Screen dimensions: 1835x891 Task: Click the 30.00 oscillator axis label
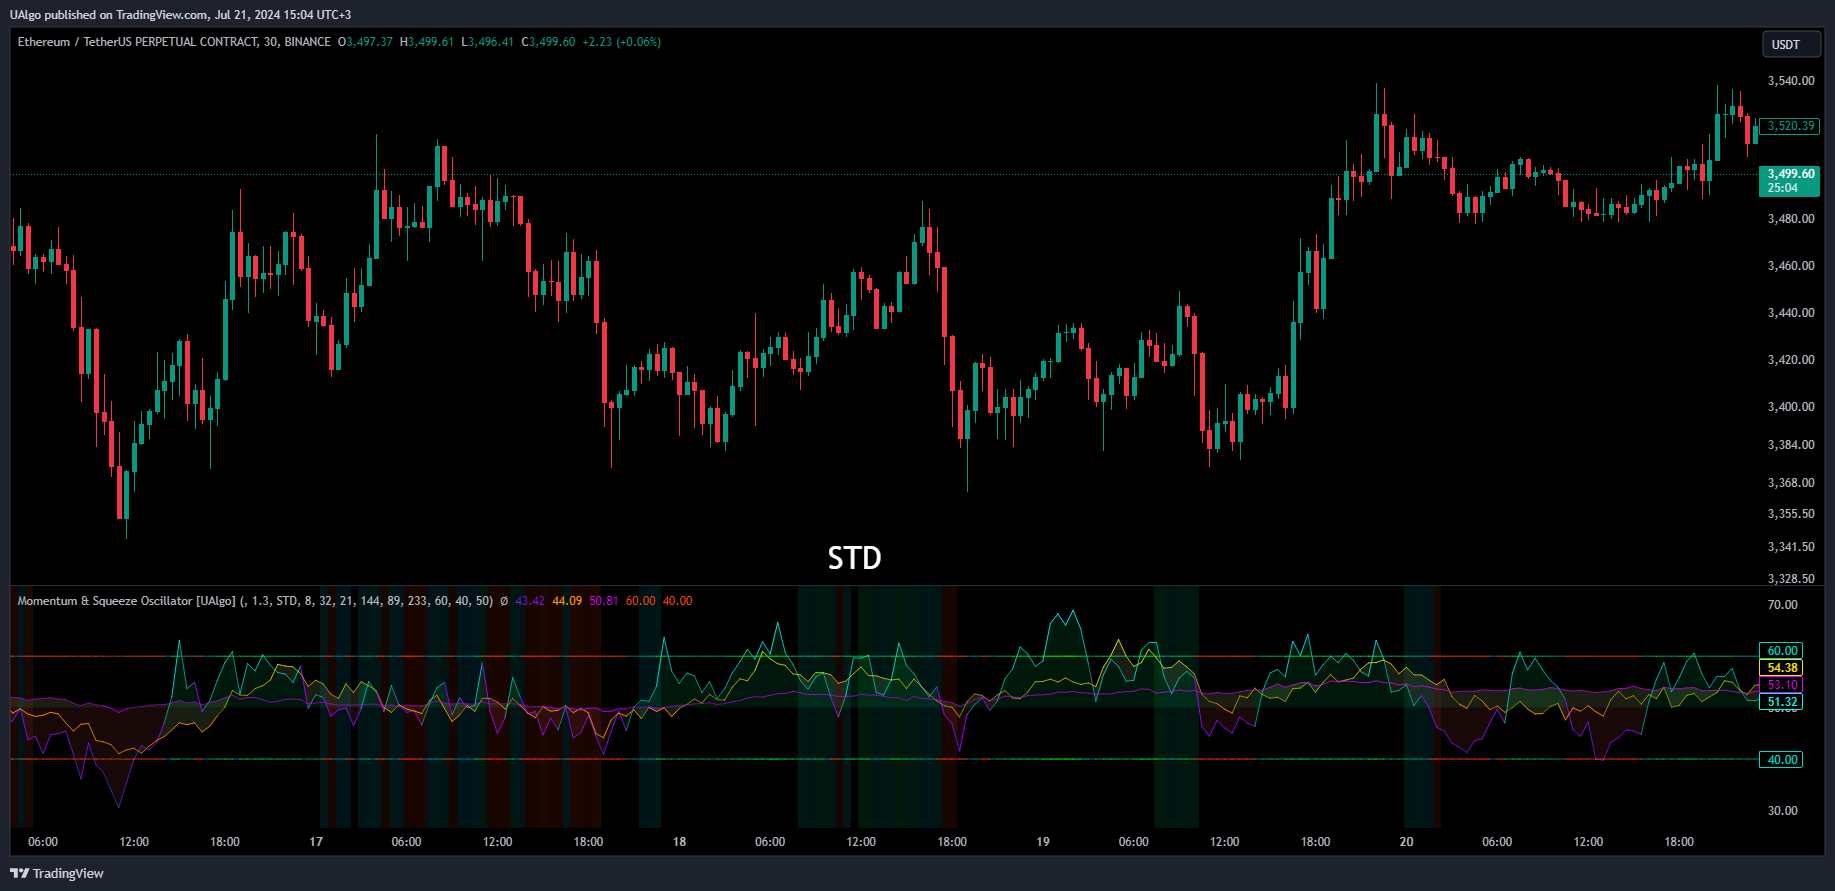click(1782, 811)
